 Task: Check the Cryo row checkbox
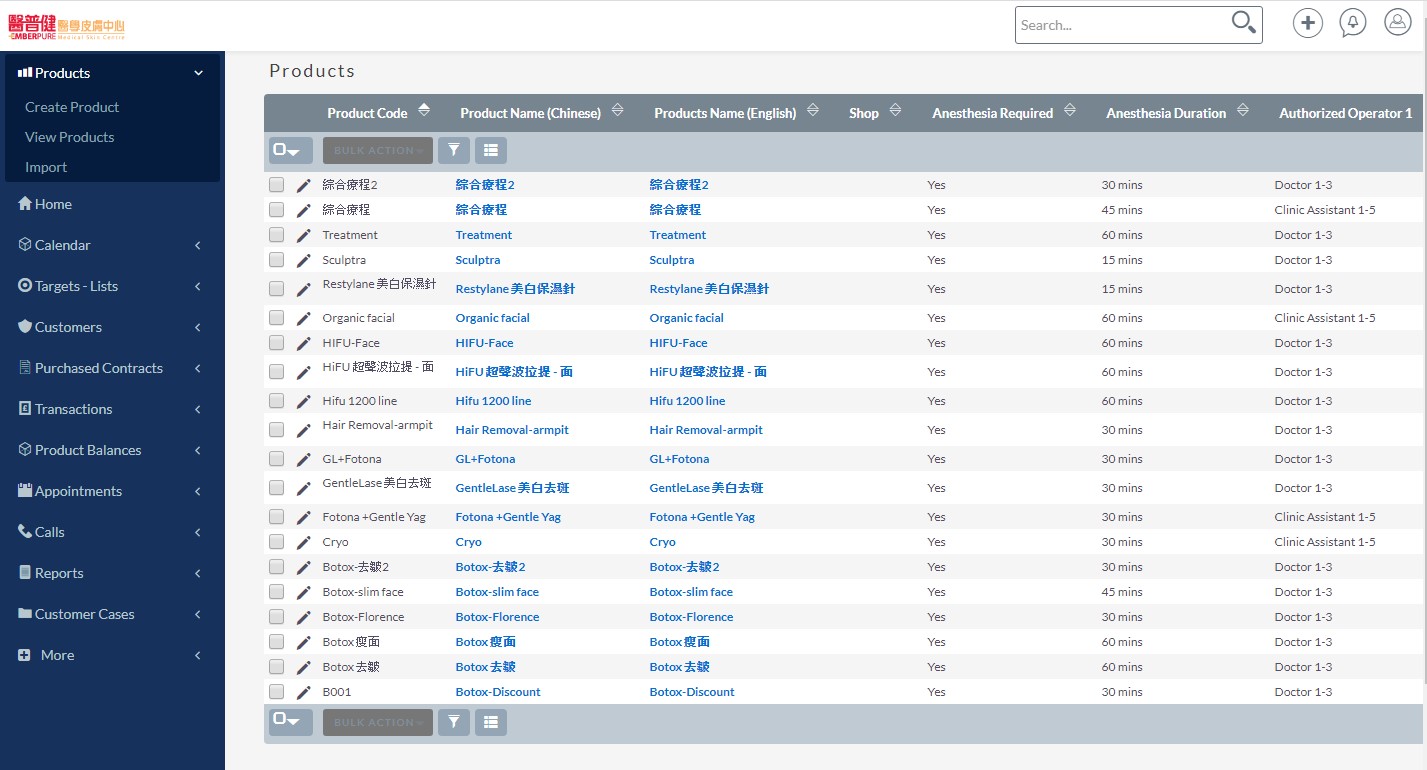276,542
